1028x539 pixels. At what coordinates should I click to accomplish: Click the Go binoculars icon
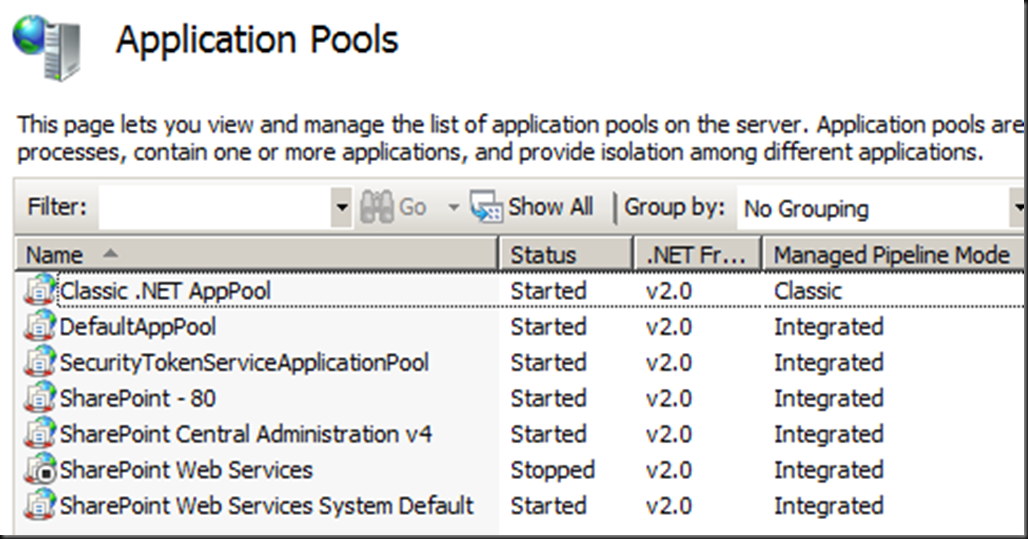tap(377, 207)
